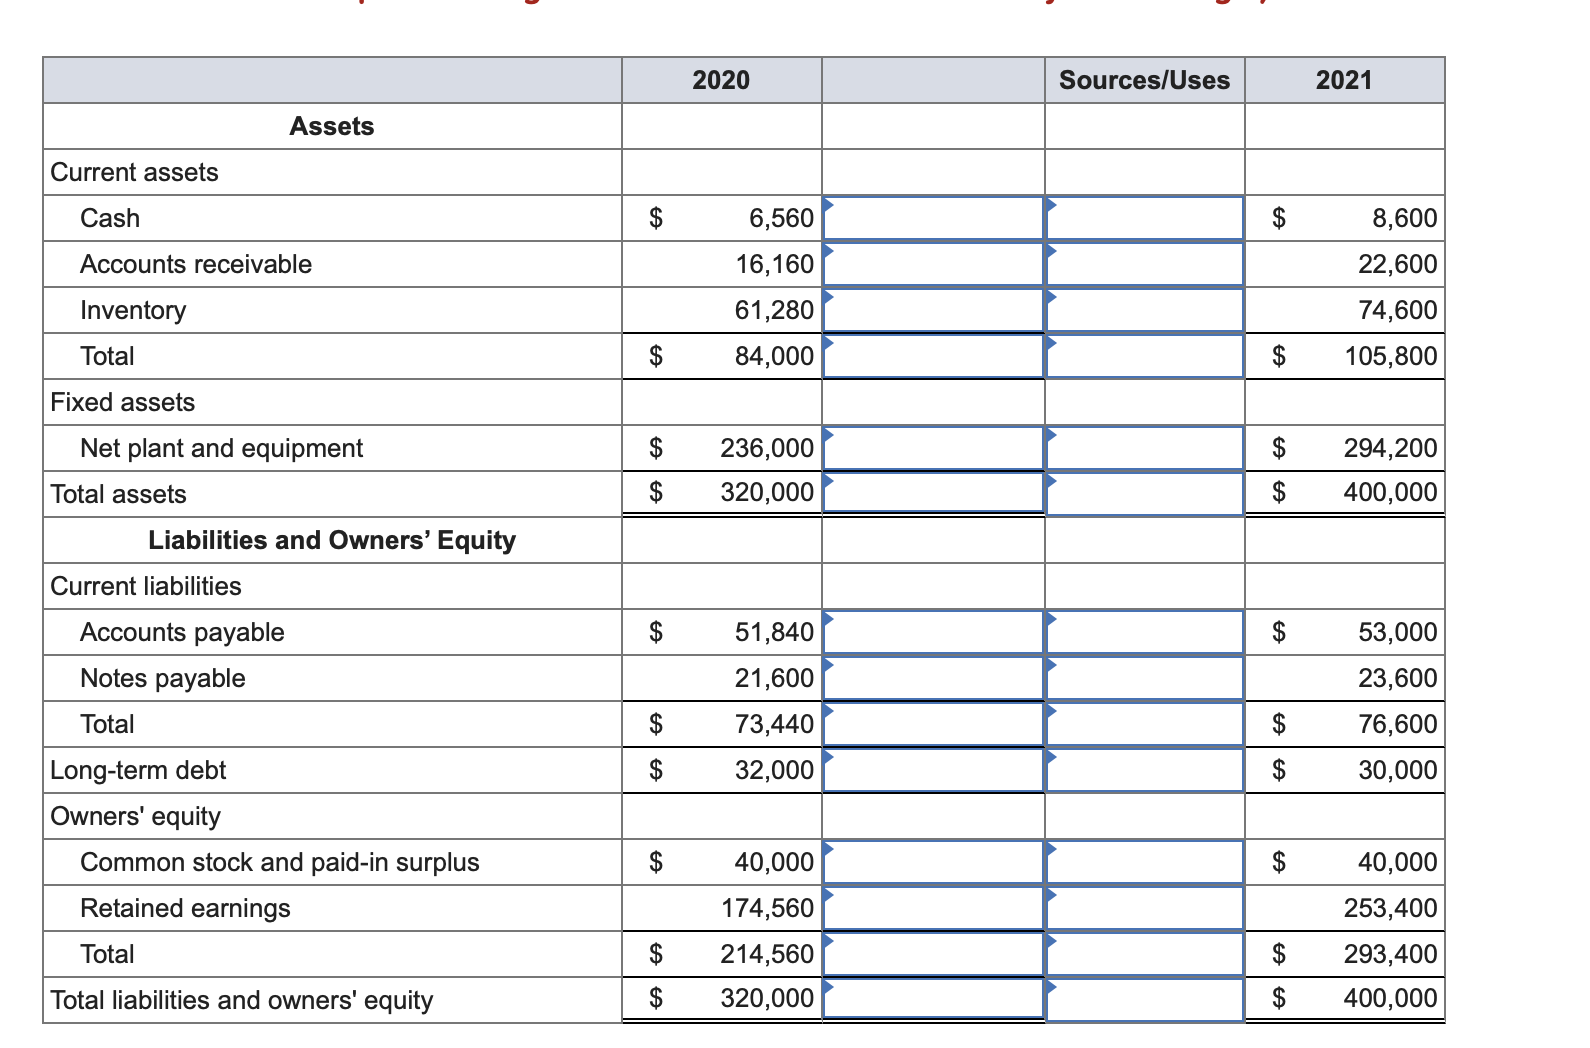Screen dimensions: 1590x1048
Task: Click the 2021 value 22,600
Action: 1398,264
